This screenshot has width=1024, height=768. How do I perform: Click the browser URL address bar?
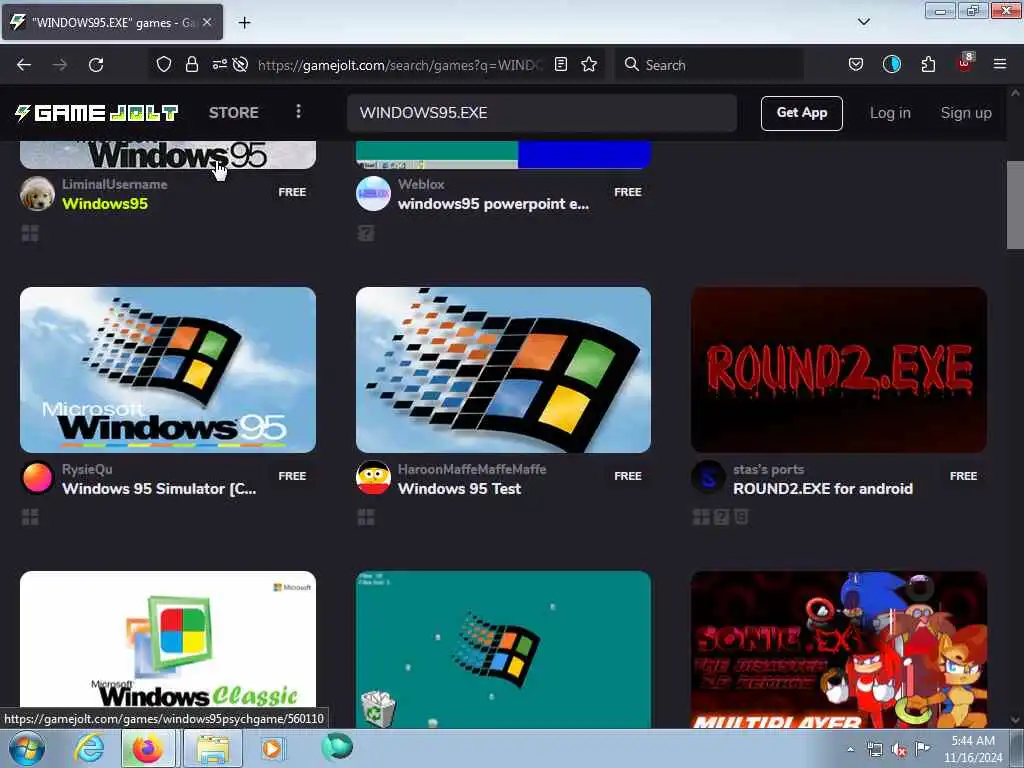400,65
